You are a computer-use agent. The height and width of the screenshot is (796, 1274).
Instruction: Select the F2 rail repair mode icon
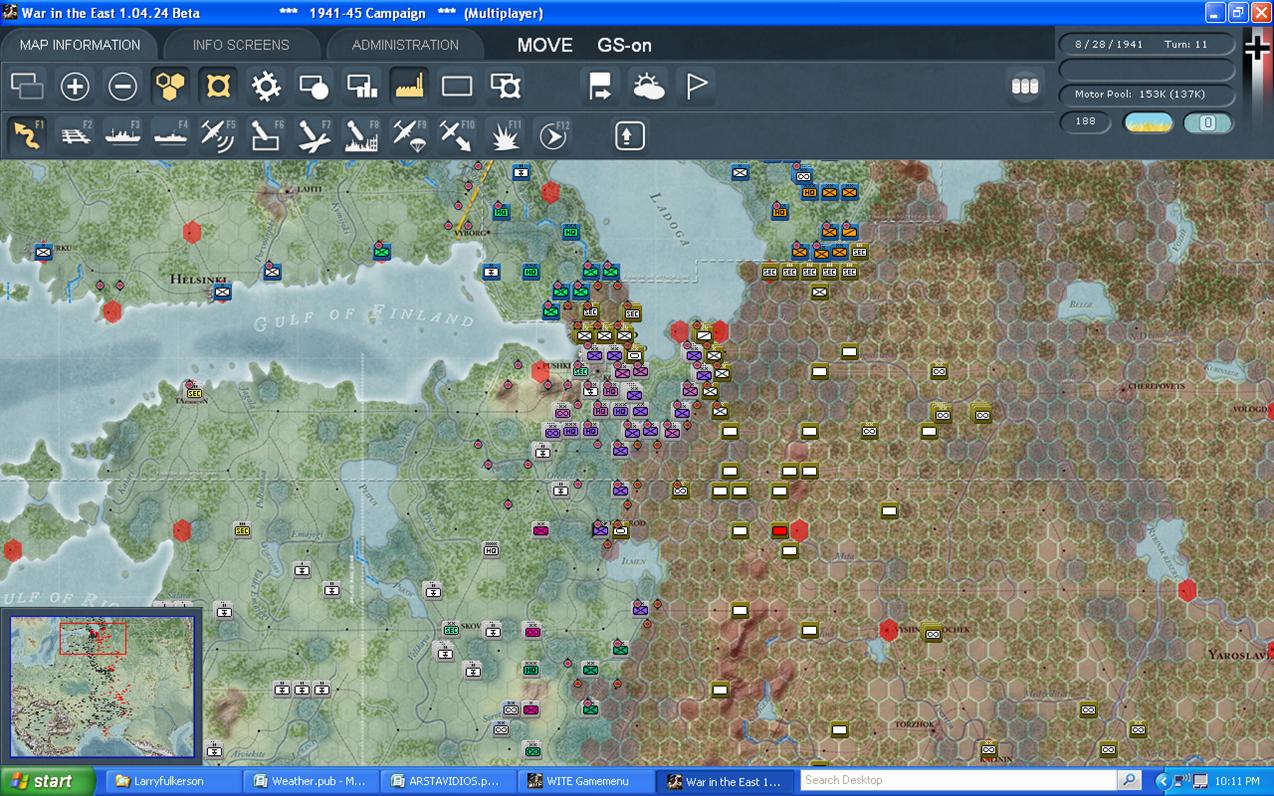pos(75,135)
